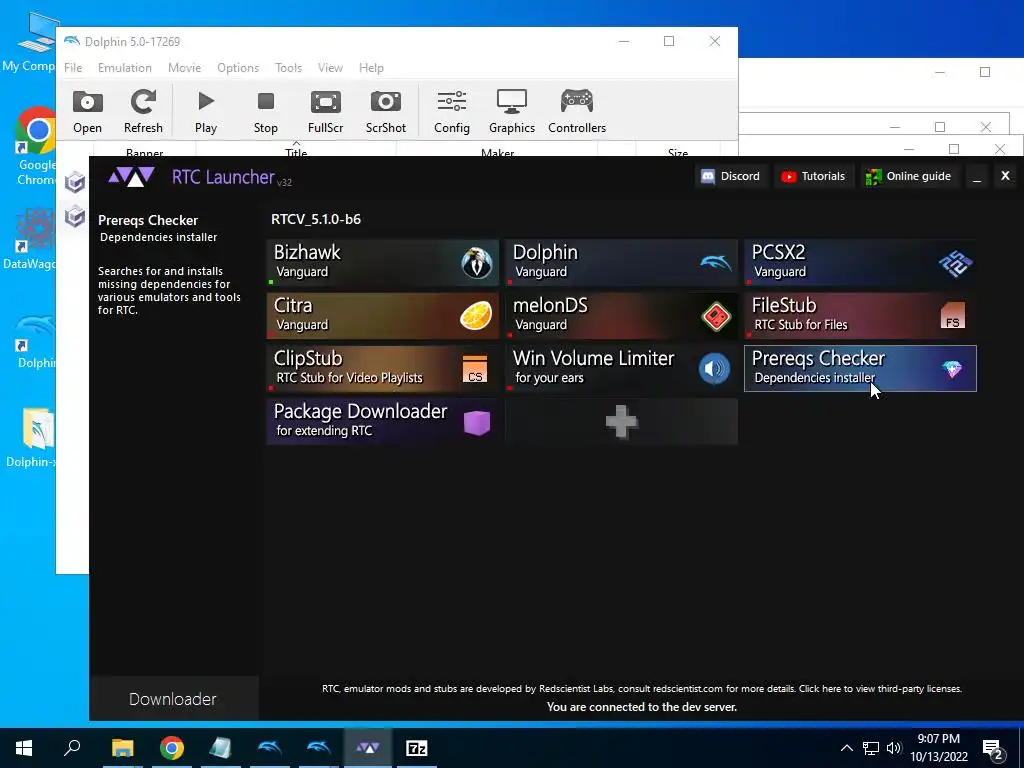This screenshot has height=768, width=1024.
Task: Open Dolphin Help menu
Action: pos(371,68)
